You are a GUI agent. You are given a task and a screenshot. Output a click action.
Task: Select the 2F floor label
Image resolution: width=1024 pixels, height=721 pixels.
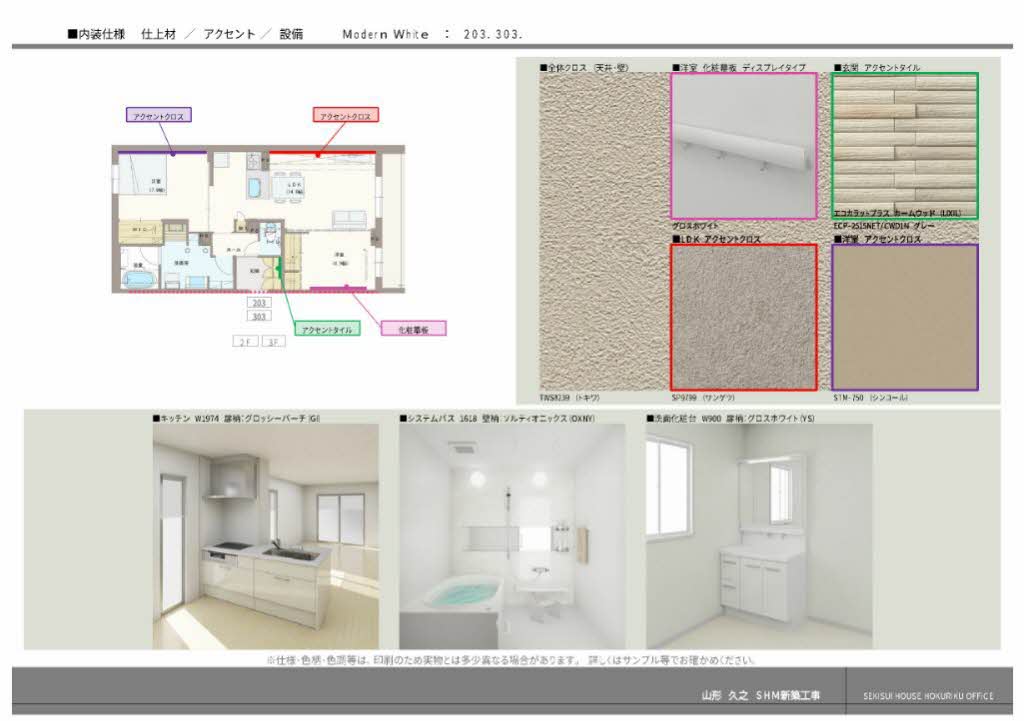(245, 341)
